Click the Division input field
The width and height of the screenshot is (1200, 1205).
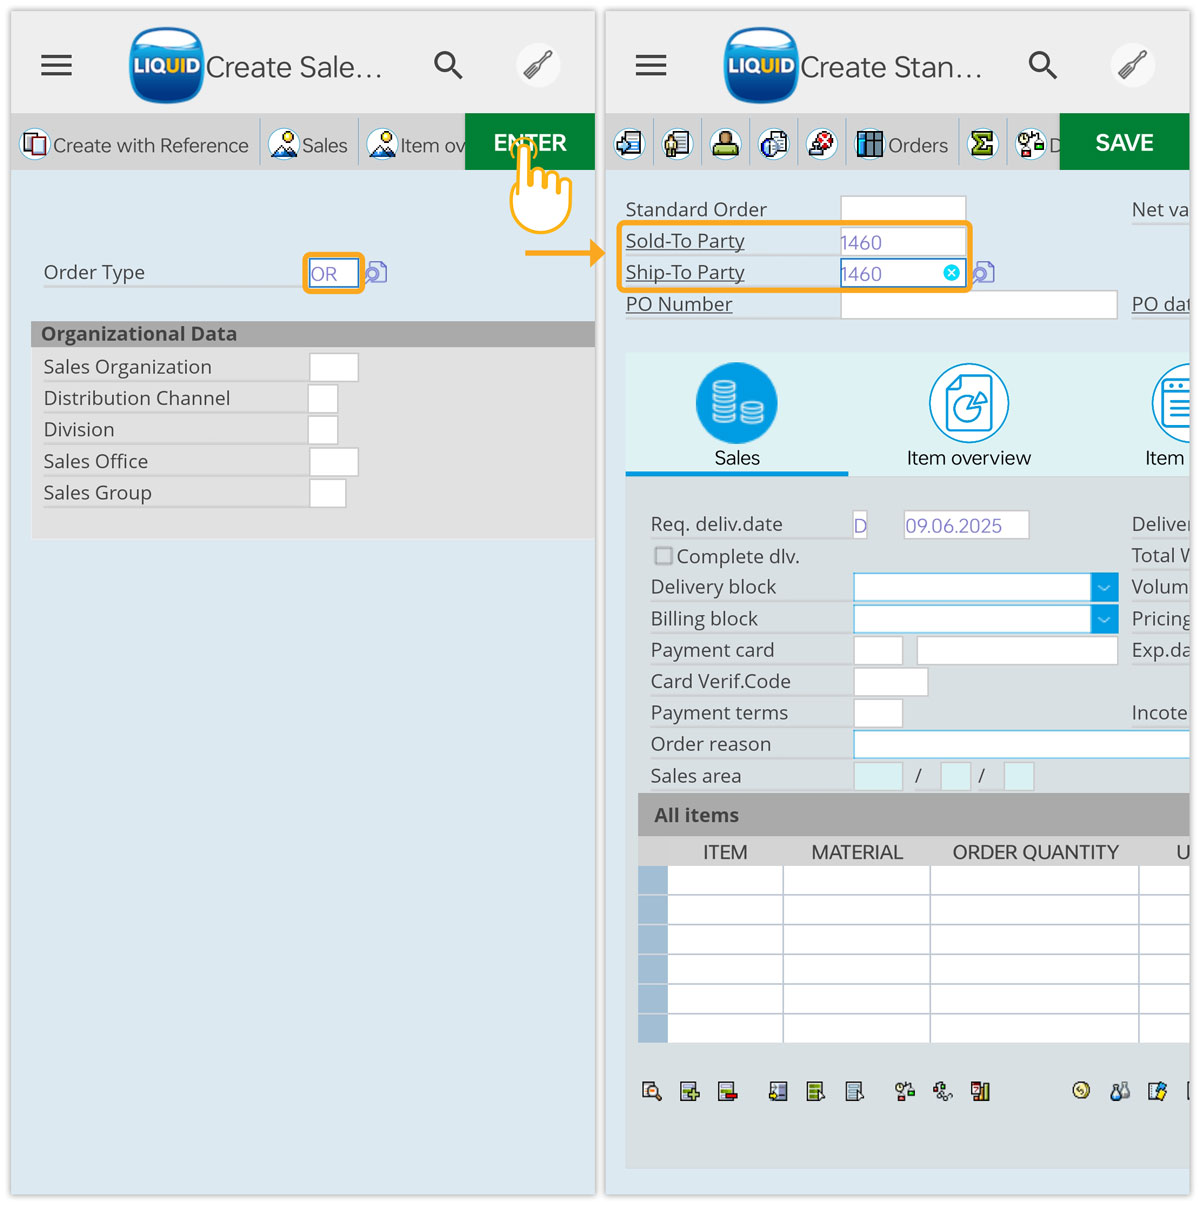point(323,430)
